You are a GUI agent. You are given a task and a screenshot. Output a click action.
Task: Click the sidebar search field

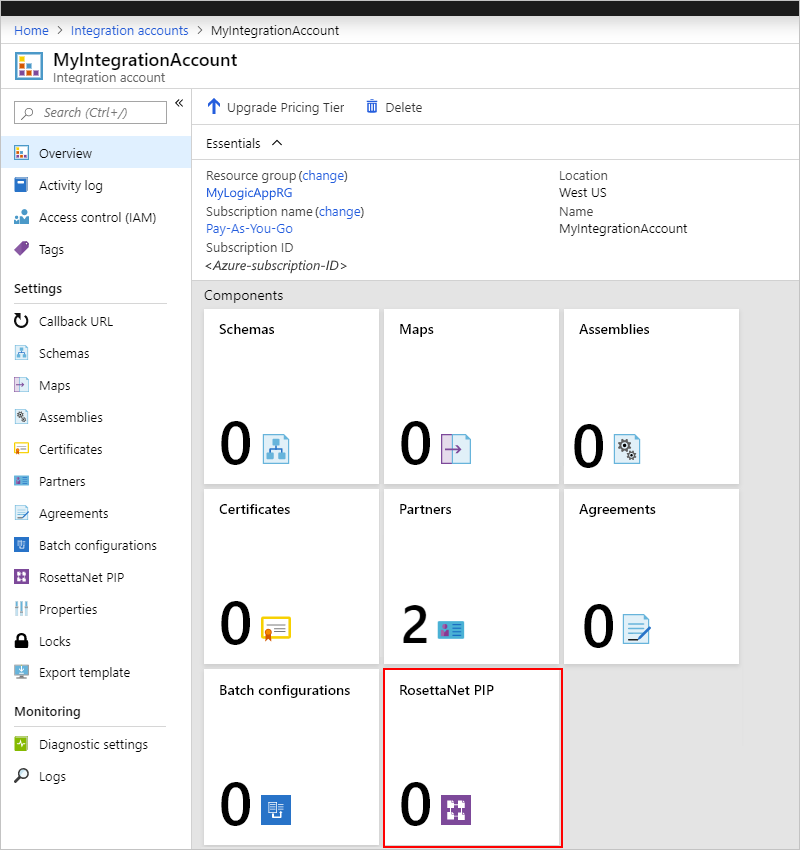pos(91,112)
